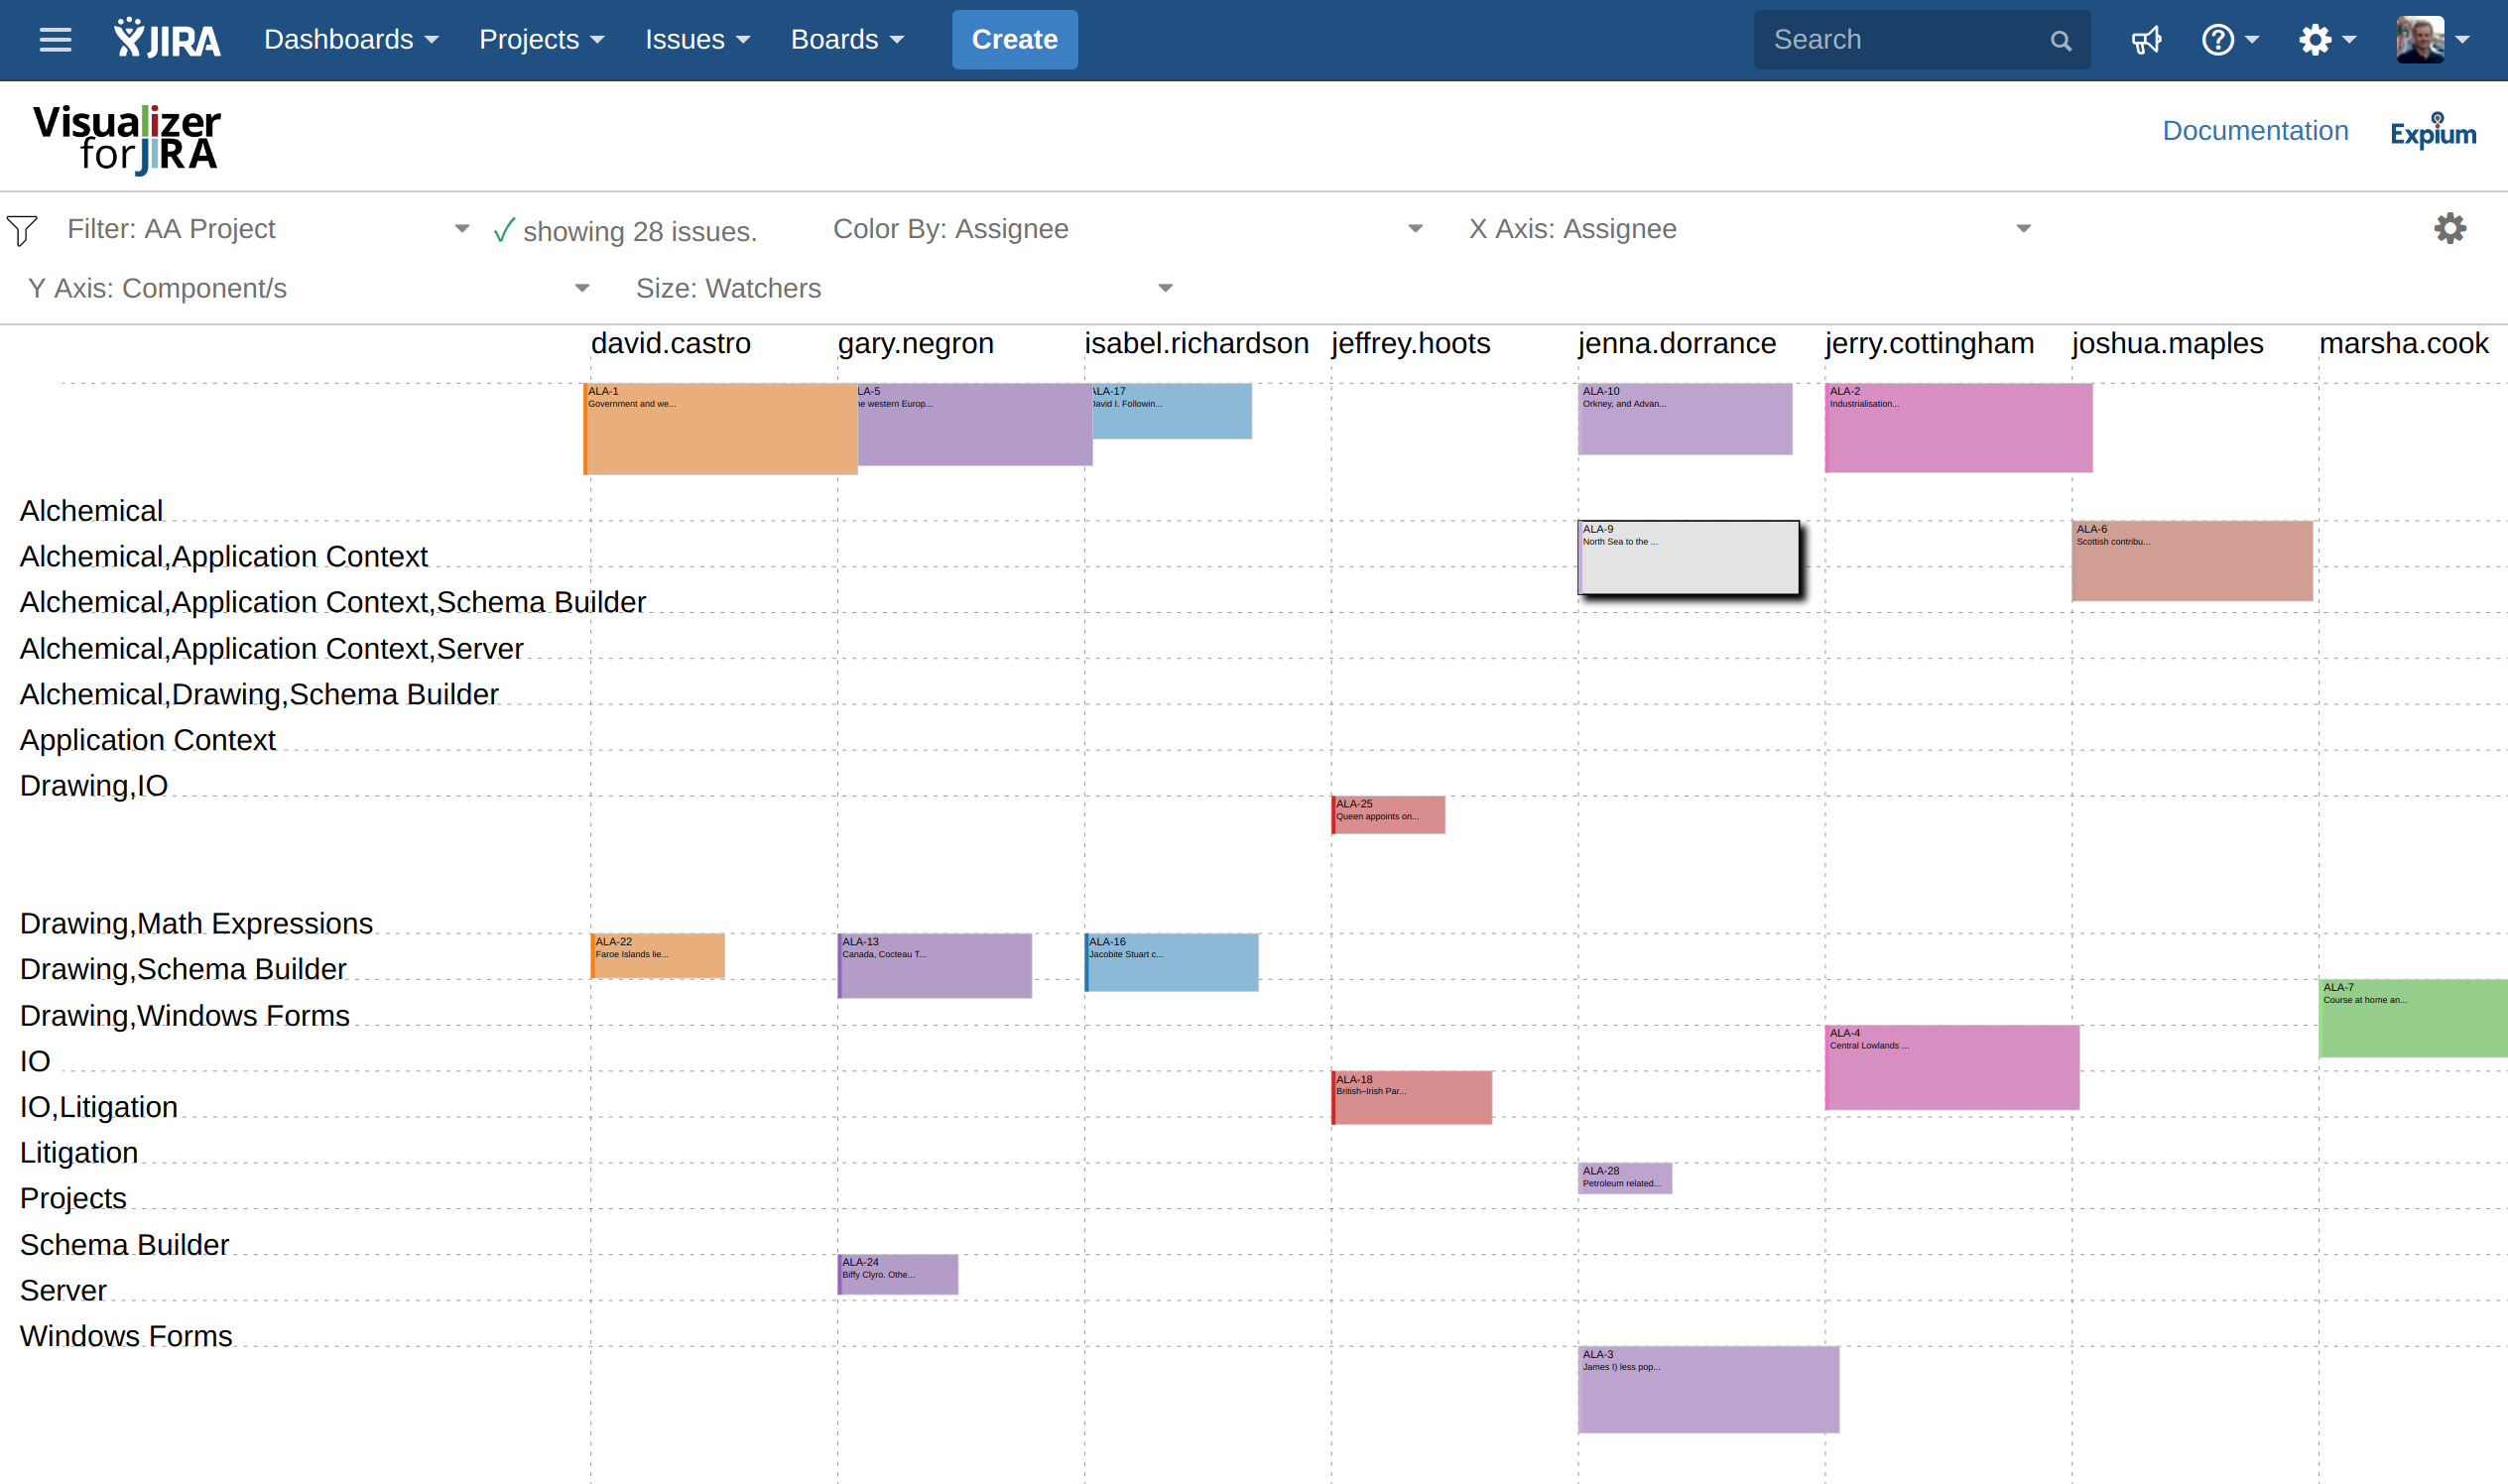Open the Documentation link

click(2254, 131)
